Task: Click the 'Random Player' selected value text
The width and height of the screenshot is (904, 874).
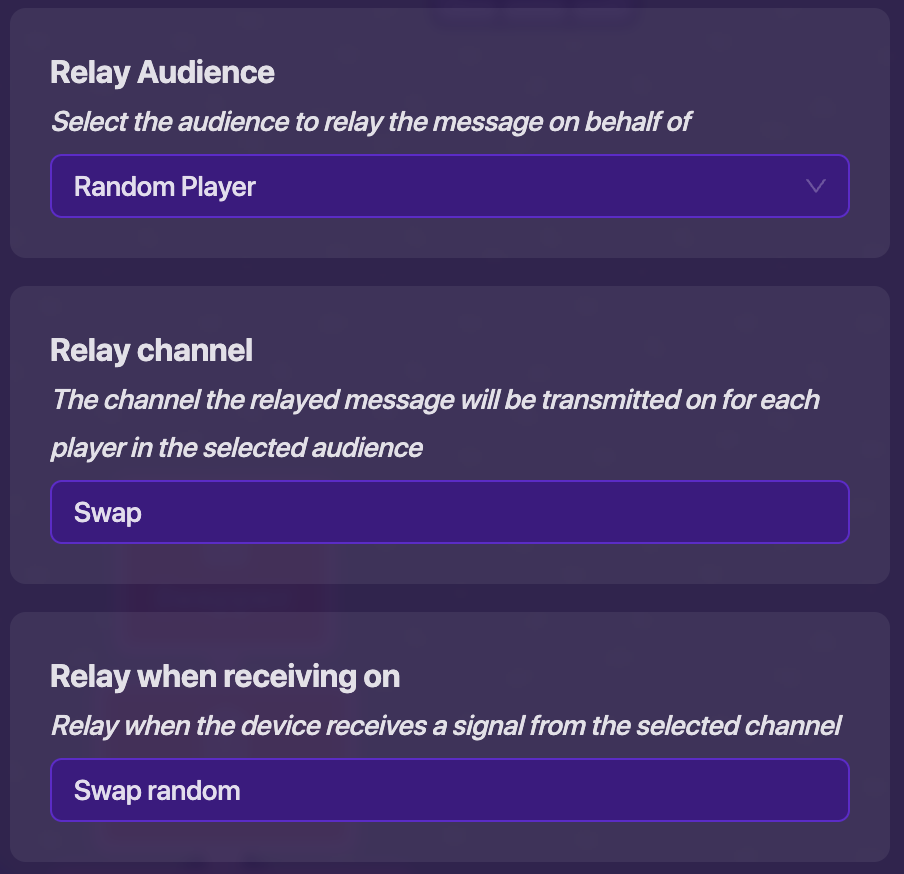Action: coord(165,187)
